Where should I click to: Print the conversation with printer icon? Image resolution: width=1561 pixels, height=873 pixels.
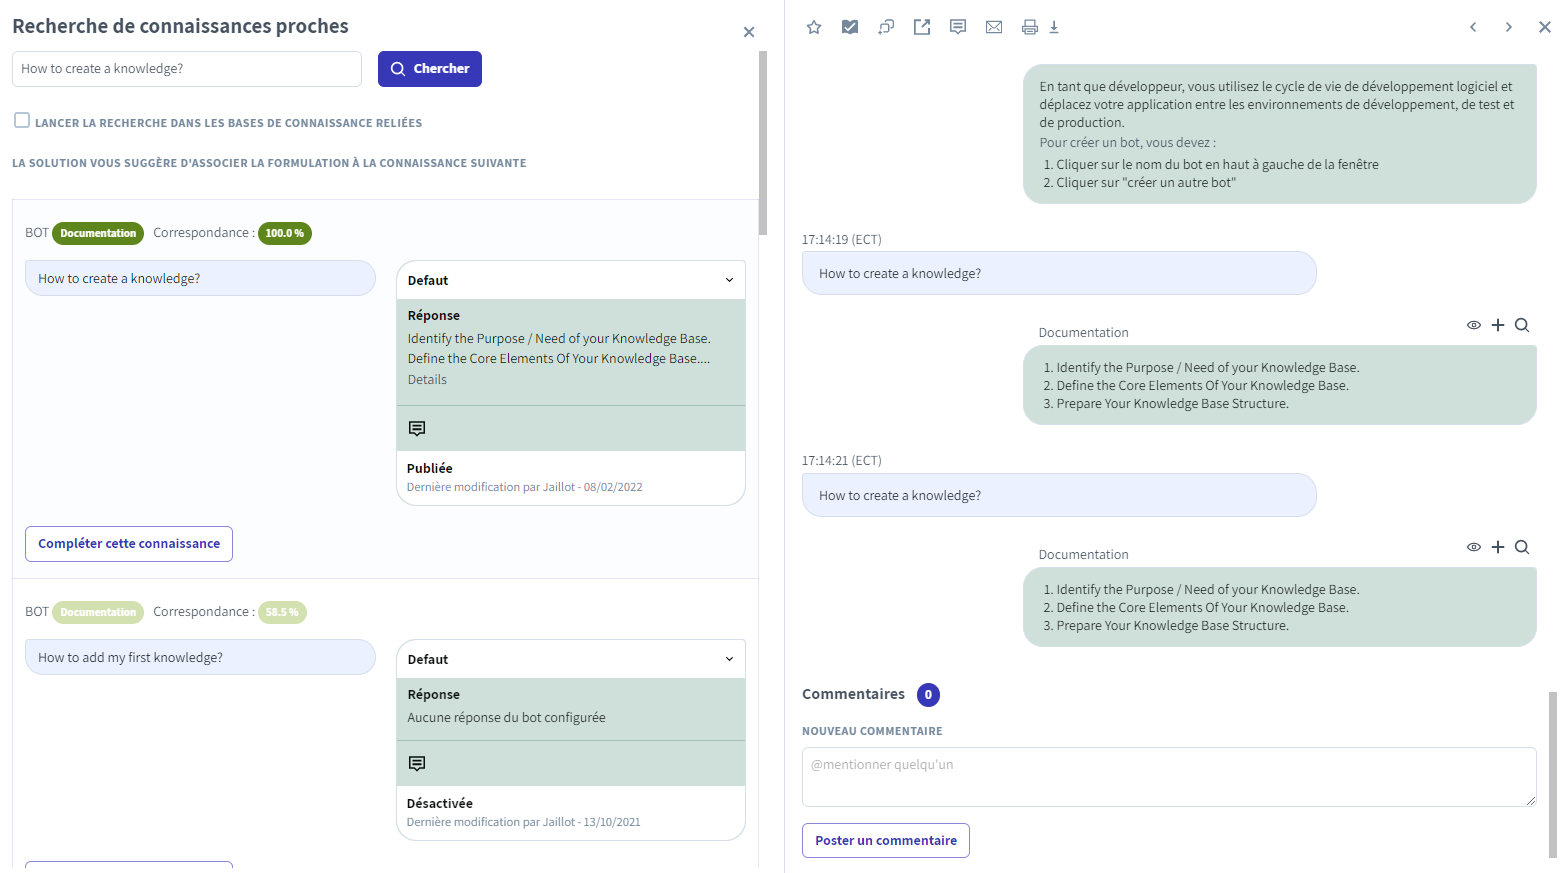click(1030, 27)
